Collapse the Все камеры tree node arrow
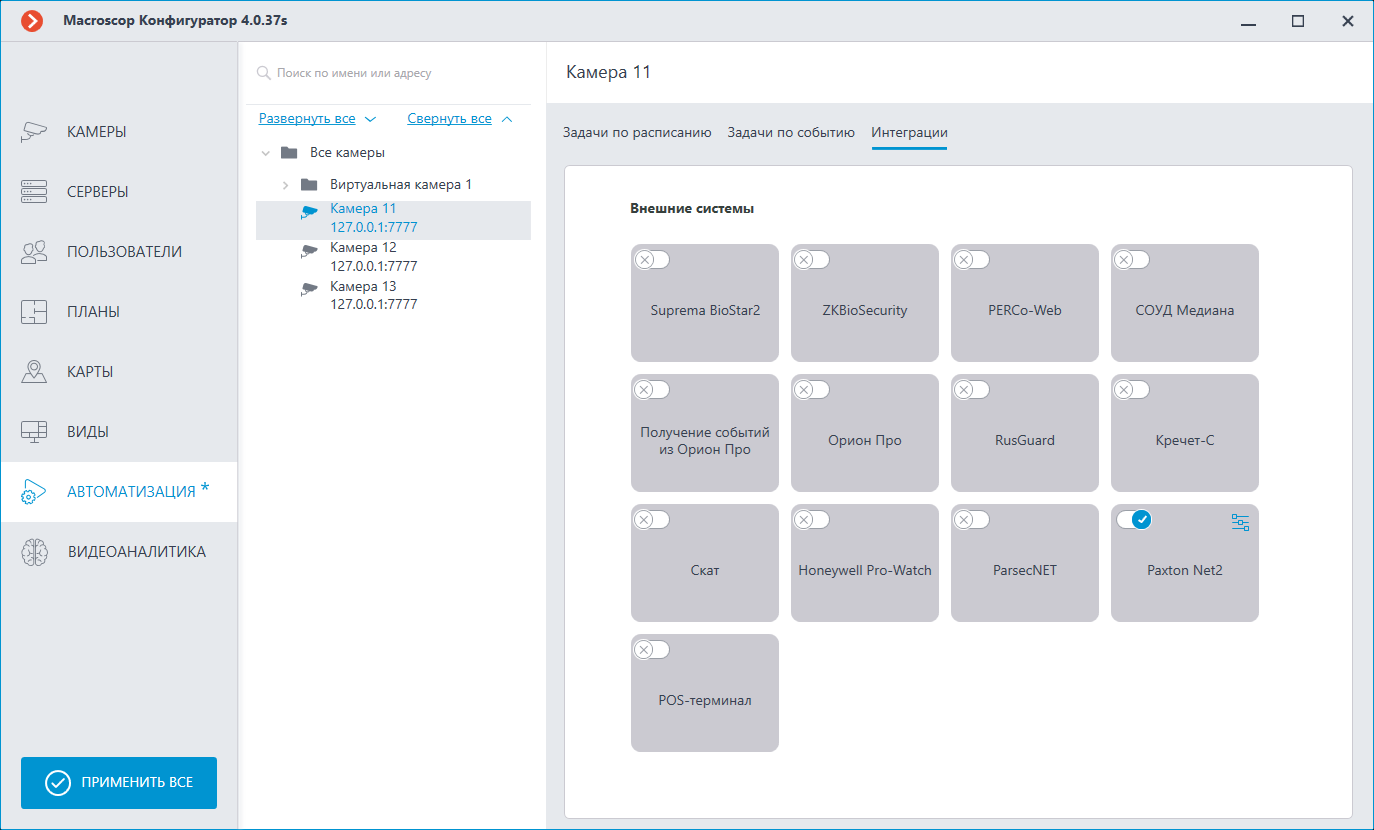 pos(266,154)
